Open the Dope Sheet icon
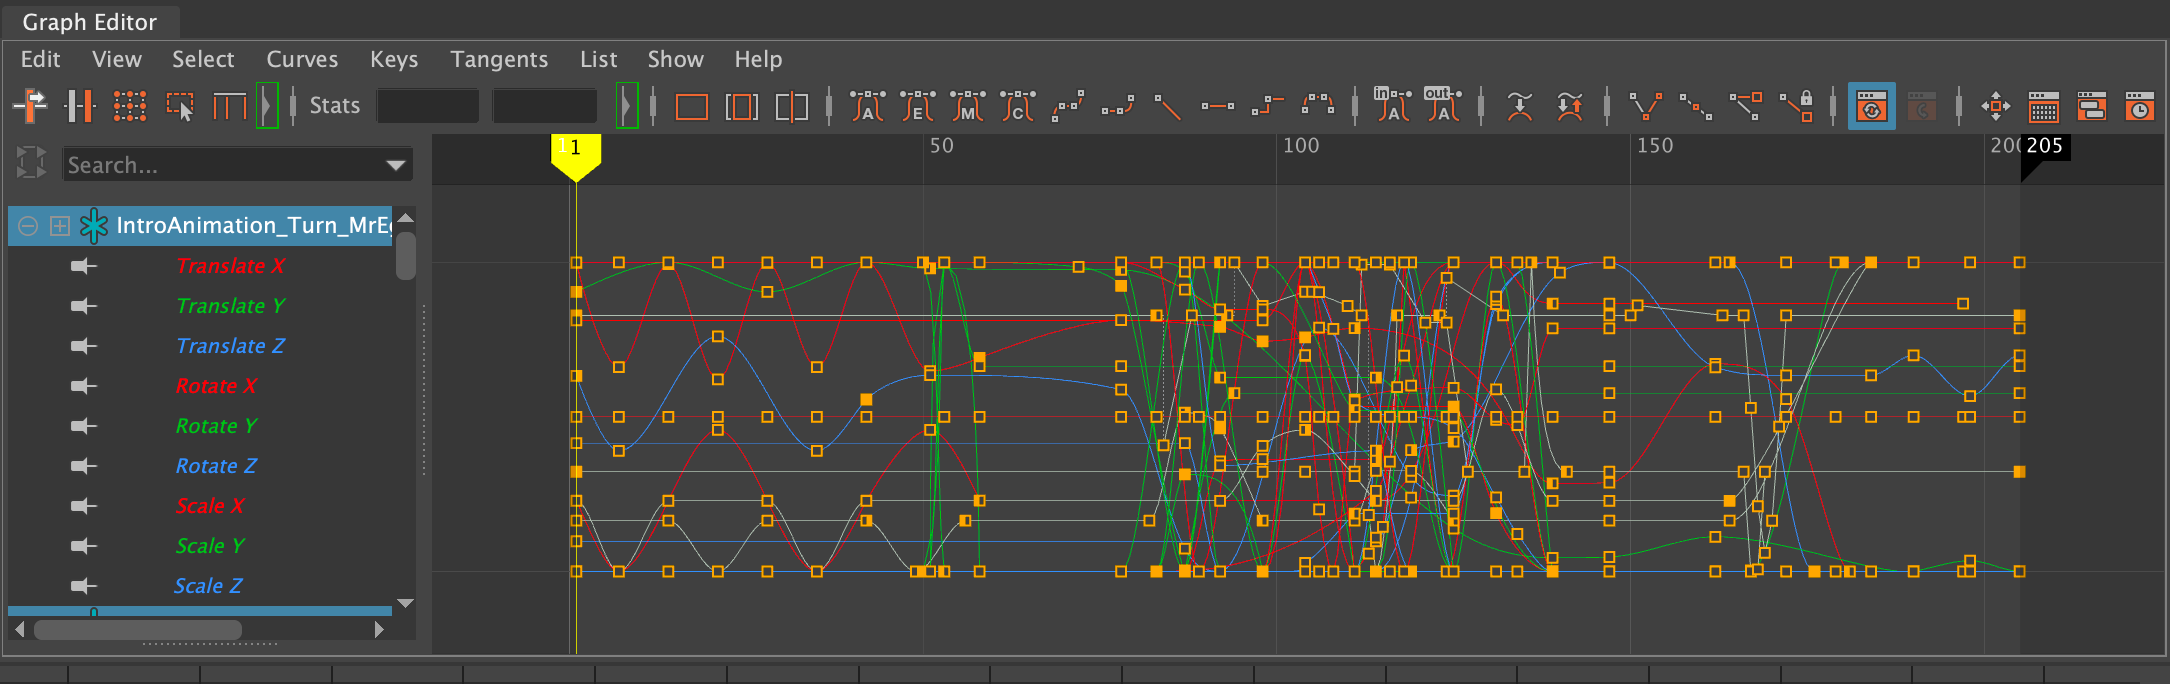The image size is (2170, 684). (2043, 106)
